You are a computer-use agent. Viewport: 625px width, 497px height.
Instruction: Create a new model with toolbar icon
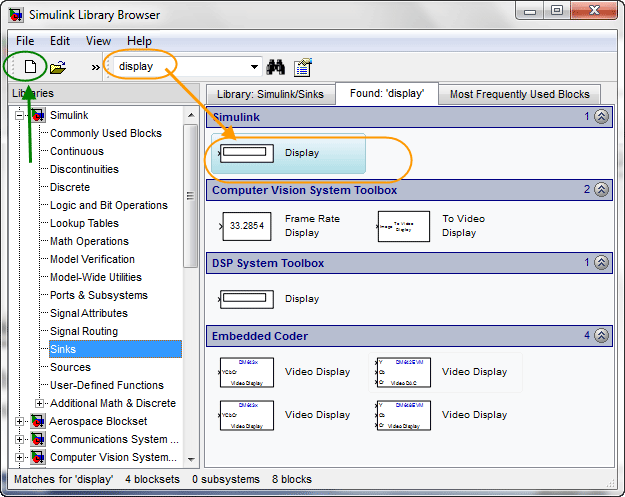pyautogui.click(x=30, y=67)
